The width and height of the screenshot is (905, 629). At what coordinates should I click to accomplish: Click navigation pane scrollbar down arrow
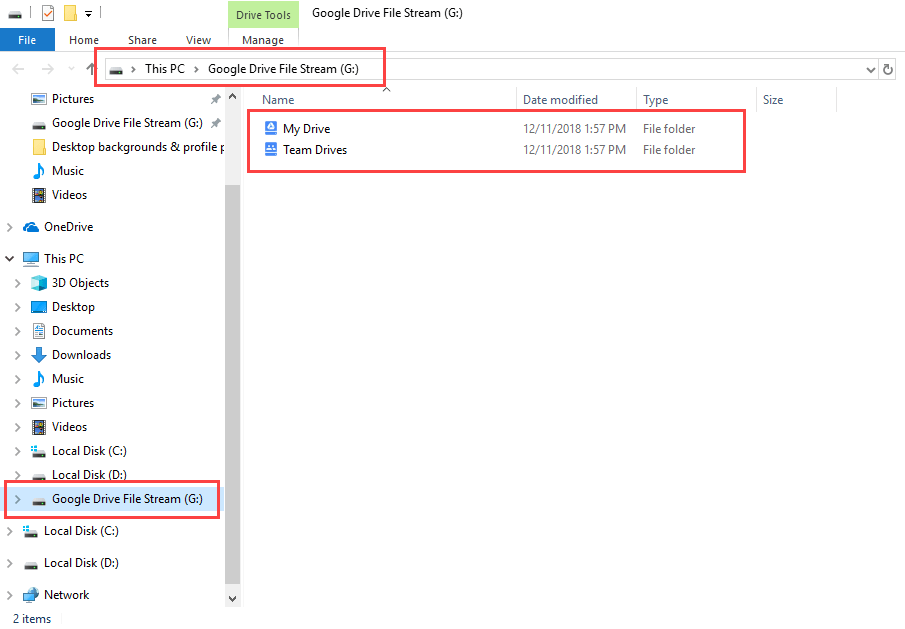pos(233,598)
